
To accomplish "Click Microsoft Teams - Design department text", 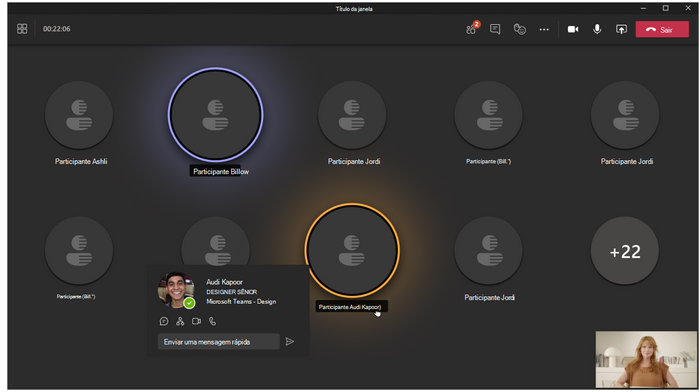I will [x=241, y=302].
